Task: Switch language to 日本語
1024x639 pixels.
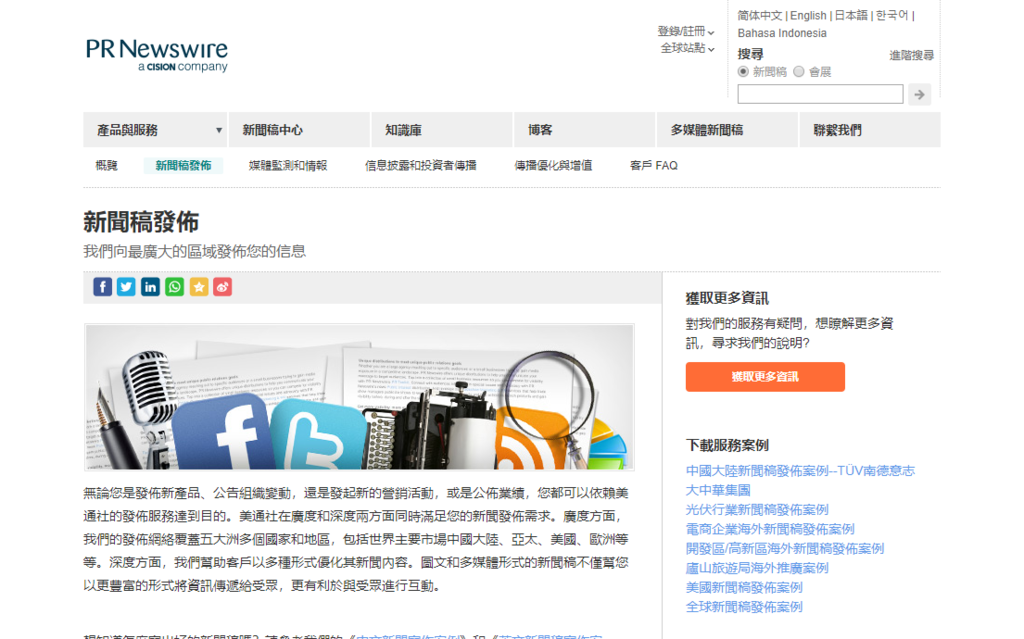Action: pyautogui.click(x=851, y=16)
